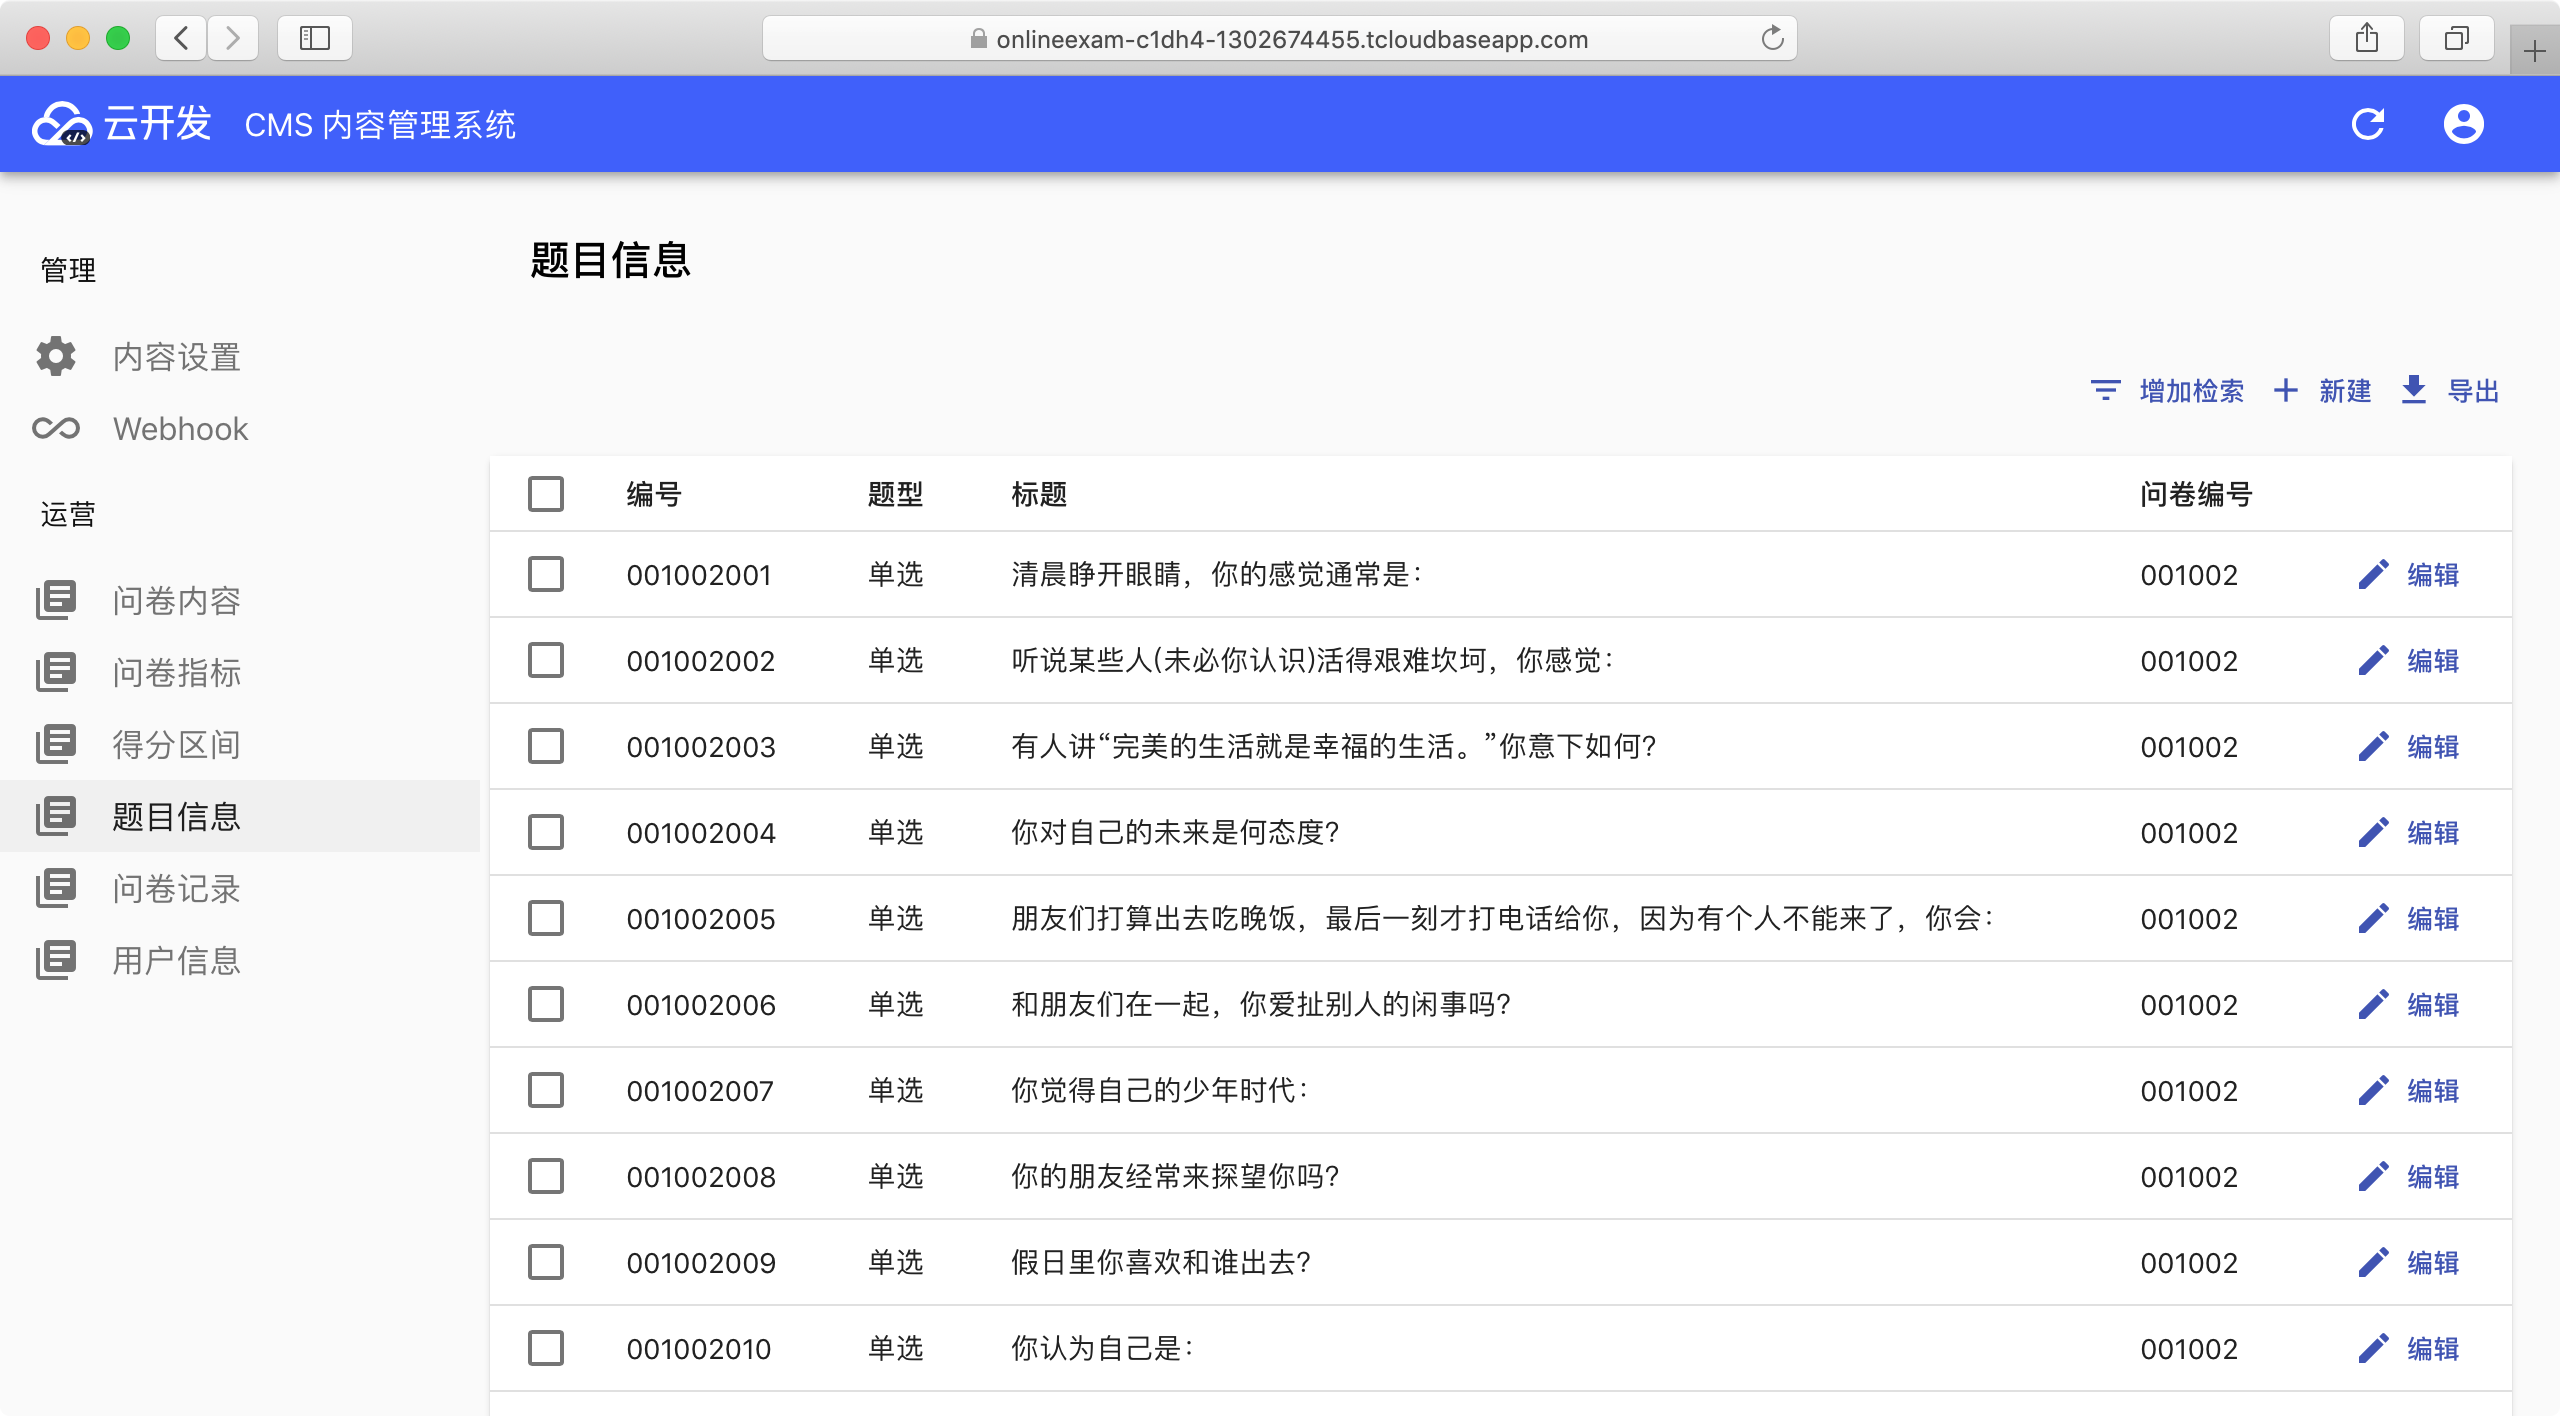
Task: Click 编辑 link for question 001002009
Action: tap(2432, 1263)
